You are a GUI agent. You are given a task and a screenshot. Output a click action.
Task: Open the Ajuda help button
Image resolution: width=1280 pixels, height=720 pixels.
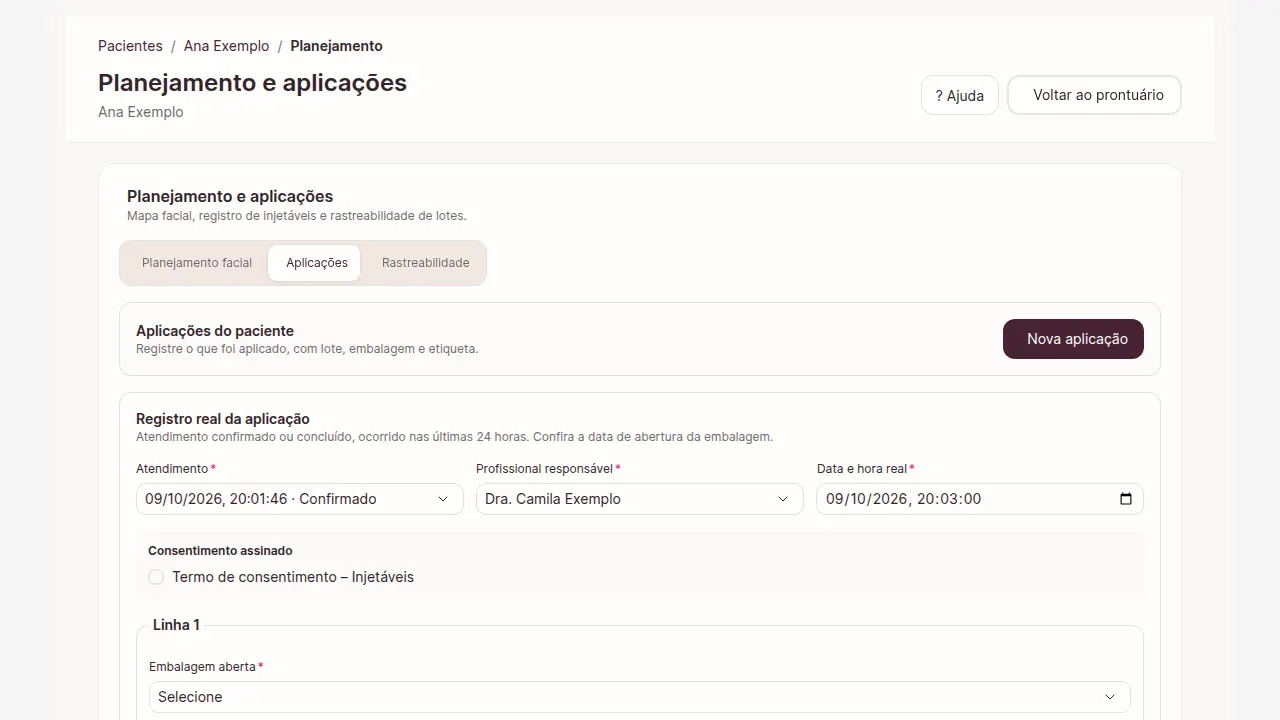pos(960,96)
